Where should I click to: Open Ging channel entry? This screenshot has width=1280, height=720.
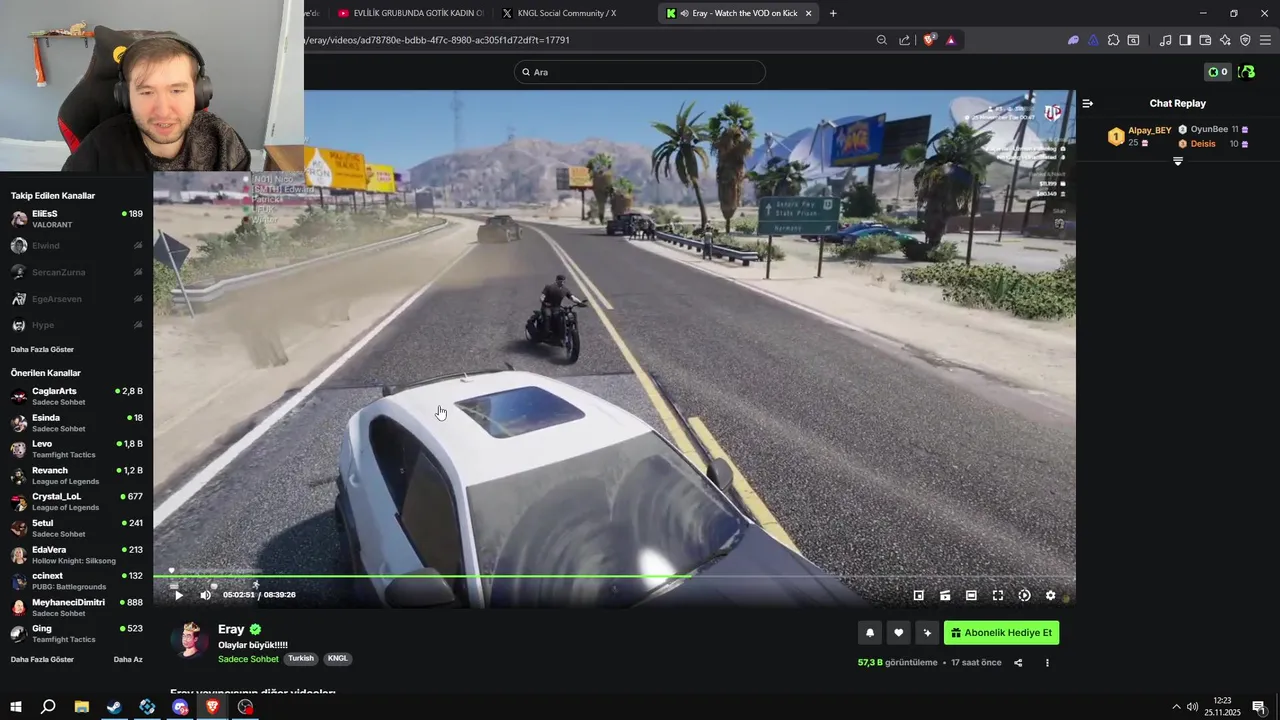pyautogui.click(x=76, y=634)
